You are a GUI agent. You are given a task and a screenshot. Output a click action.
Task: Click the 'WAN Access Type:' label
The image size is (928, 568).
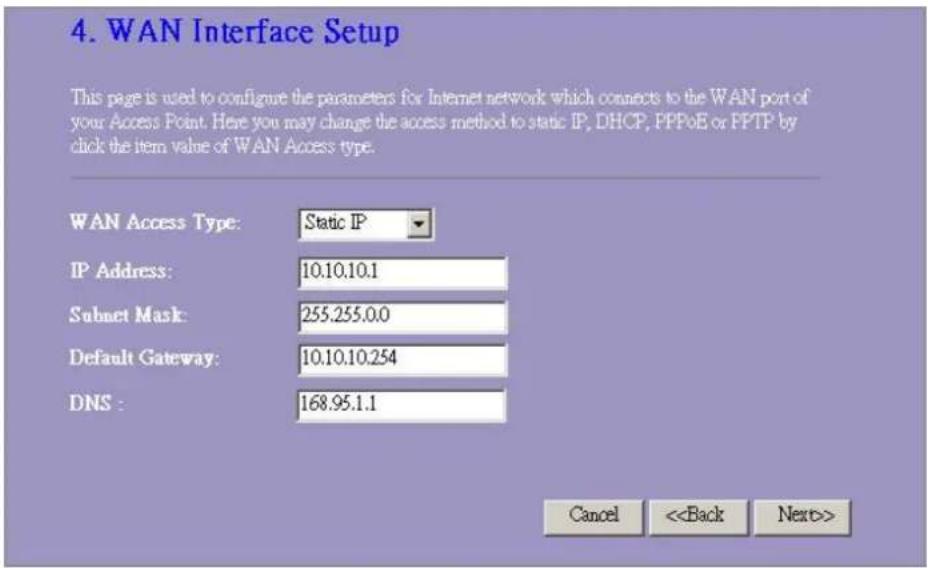click(155, 222)
